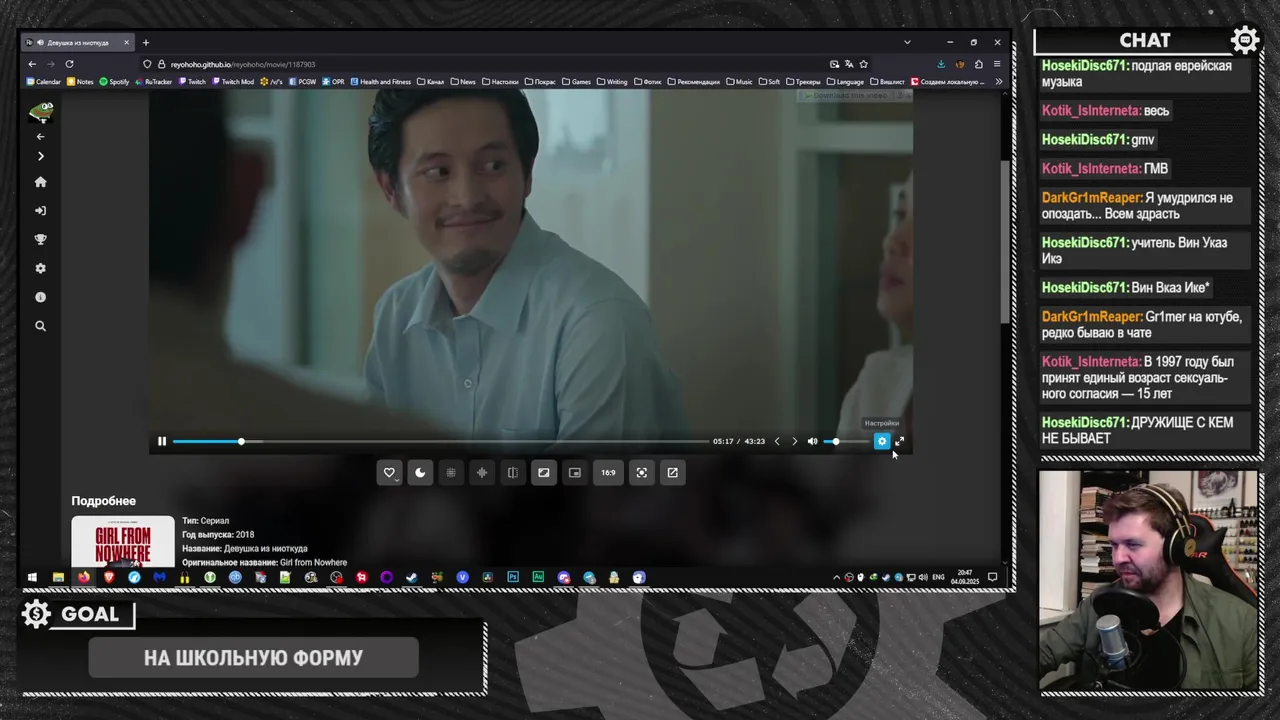Toggle the highlighted fit-to-frame button
This screenshot has height=720, width=1280.
(544, 473)
